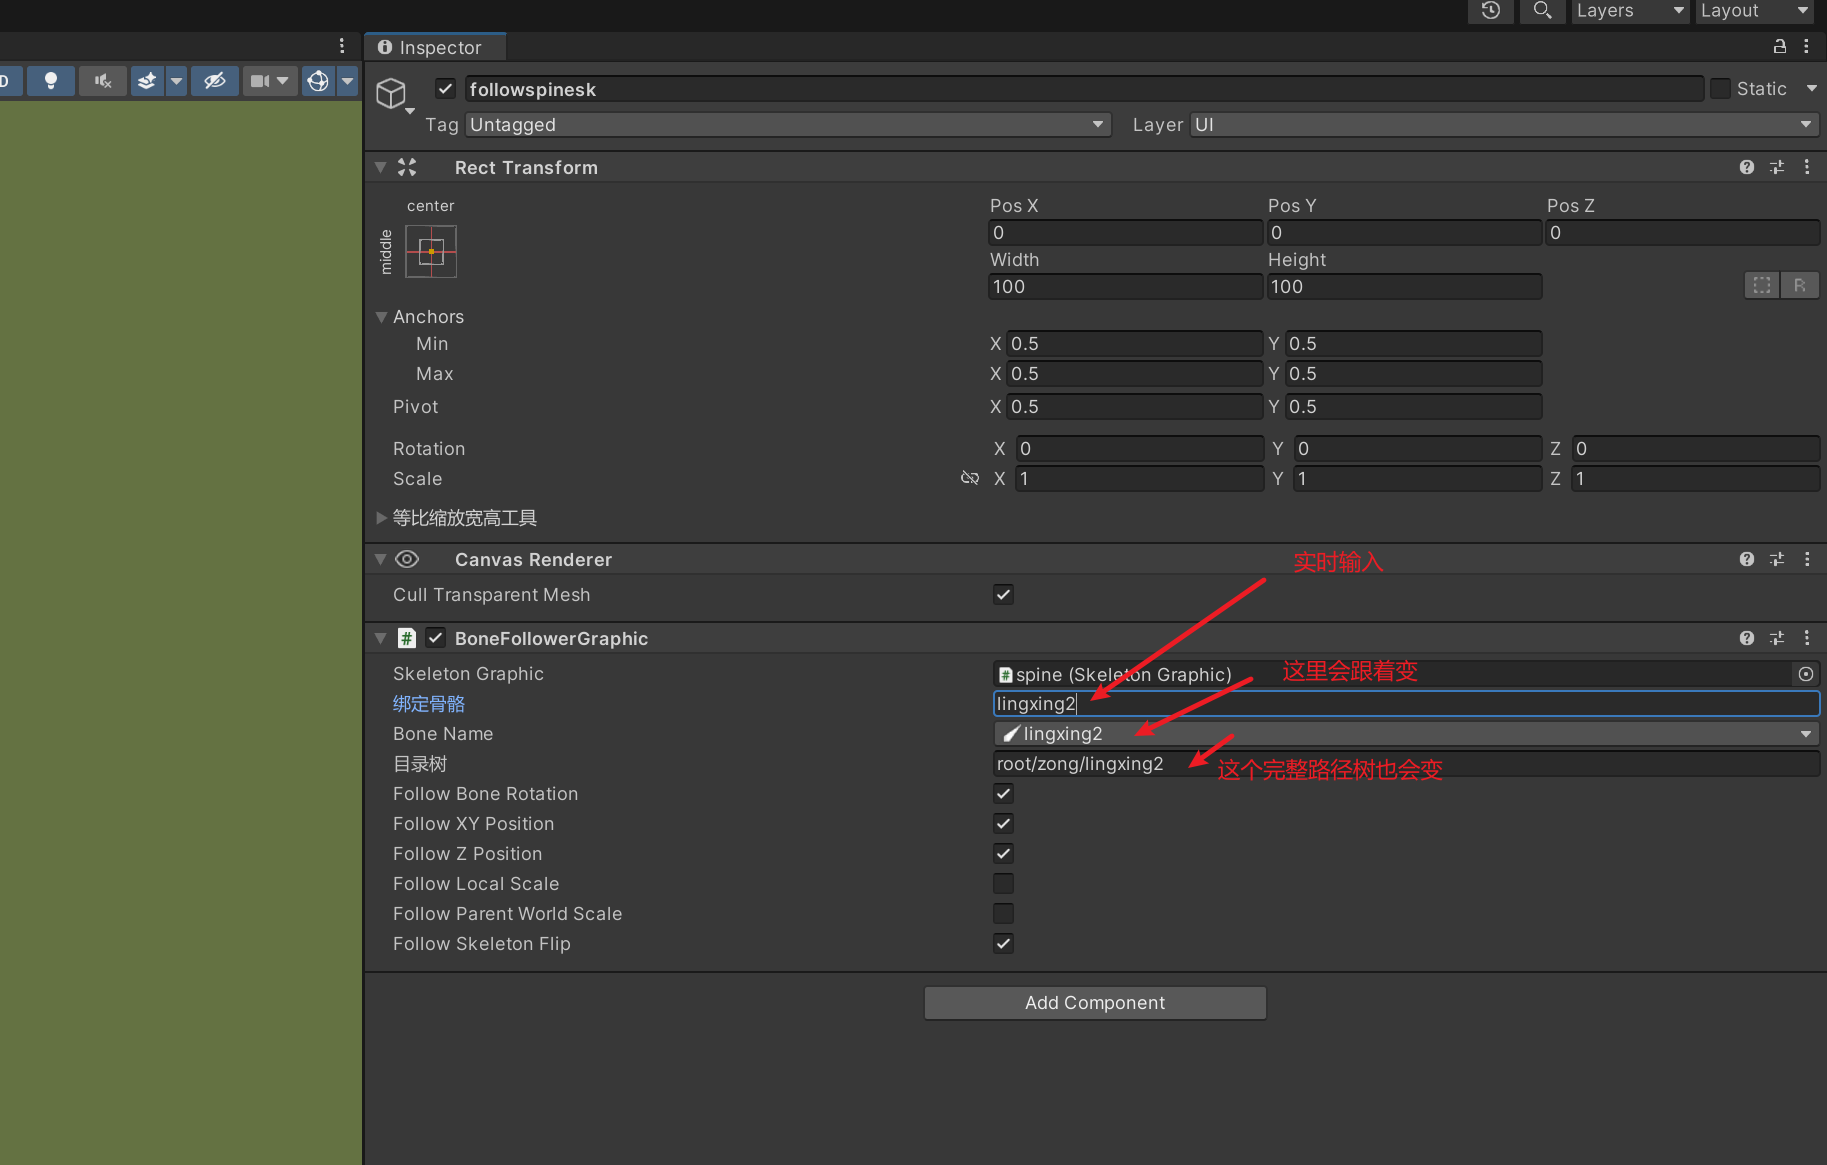Toggle Follow Z Position checkbox

pos(1003,854)
